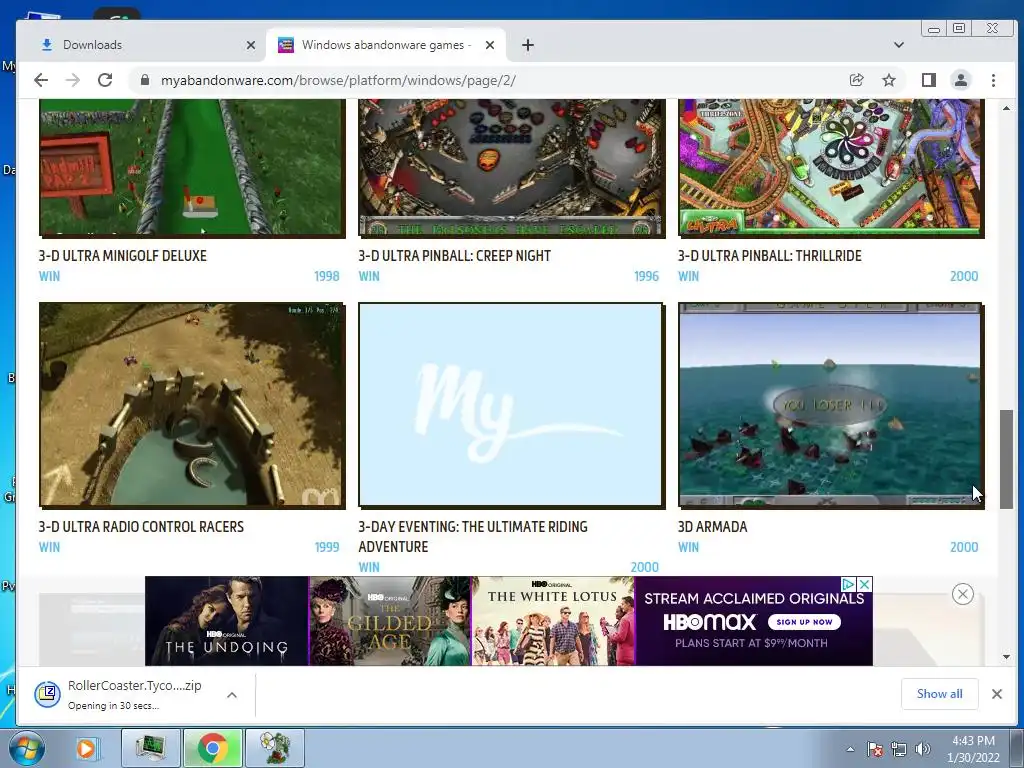Open 3-D Ultra Pinball: Creep Night thumbnail

coord(511,167)
